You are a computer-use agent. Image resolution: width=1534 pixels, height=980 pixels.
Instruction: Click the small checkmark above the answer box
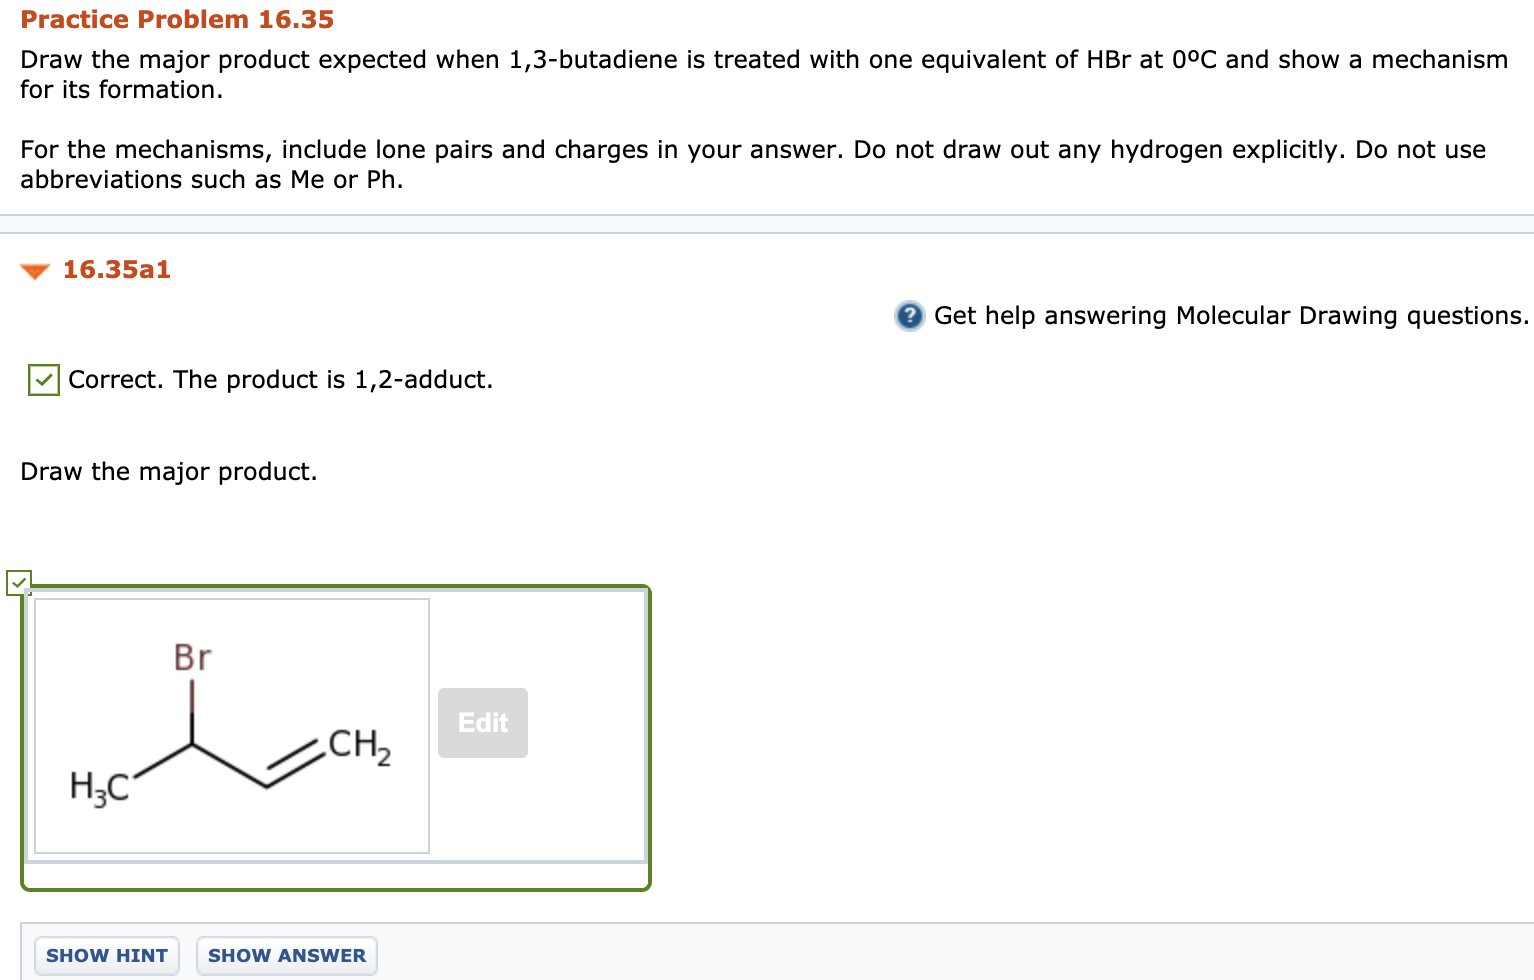click(x=20, y=582)
